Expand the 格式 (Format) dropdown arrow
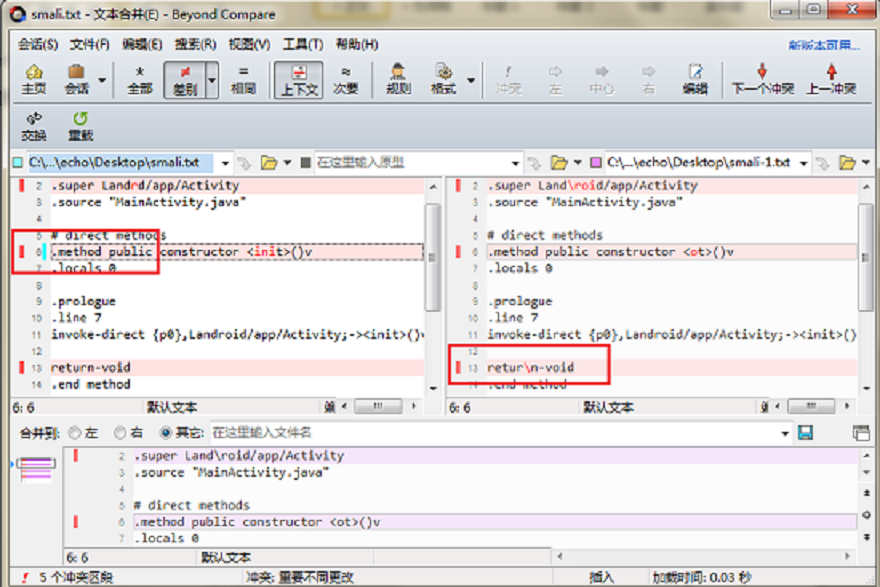Viewport: 880px width, 587px height. click(x=471, y=80)
